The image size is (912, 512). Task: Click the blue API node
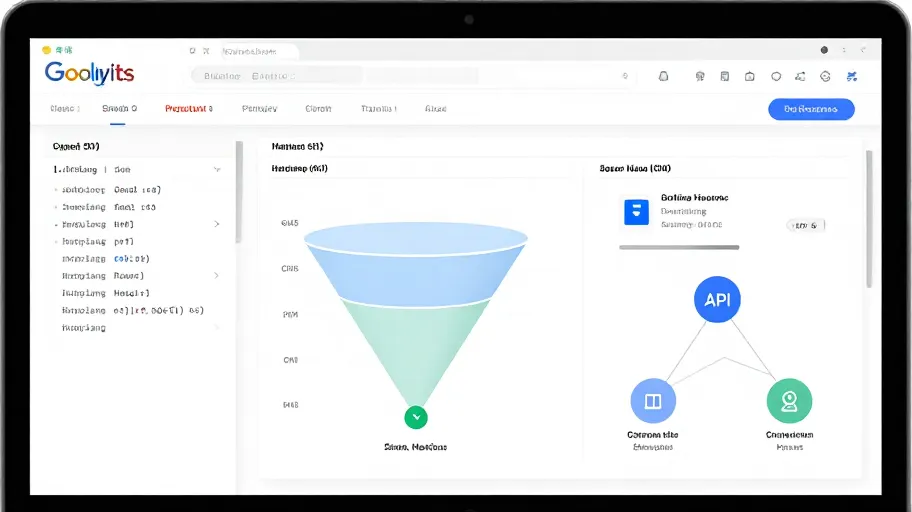717,299
